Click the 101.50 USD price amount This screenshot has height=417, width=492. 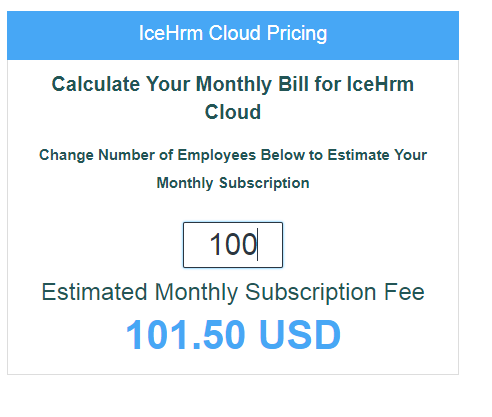[x=233, y=335]
